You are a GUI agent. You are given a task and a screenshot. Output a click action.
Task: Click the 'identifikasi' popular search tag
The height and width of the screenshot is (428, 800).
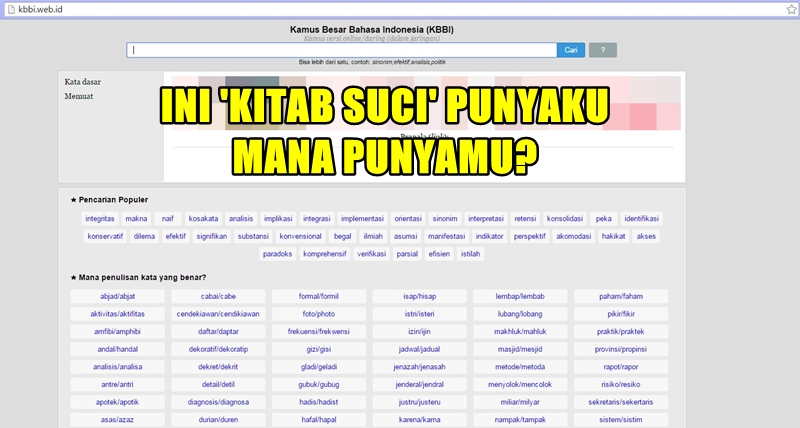[x=646, y=218]
